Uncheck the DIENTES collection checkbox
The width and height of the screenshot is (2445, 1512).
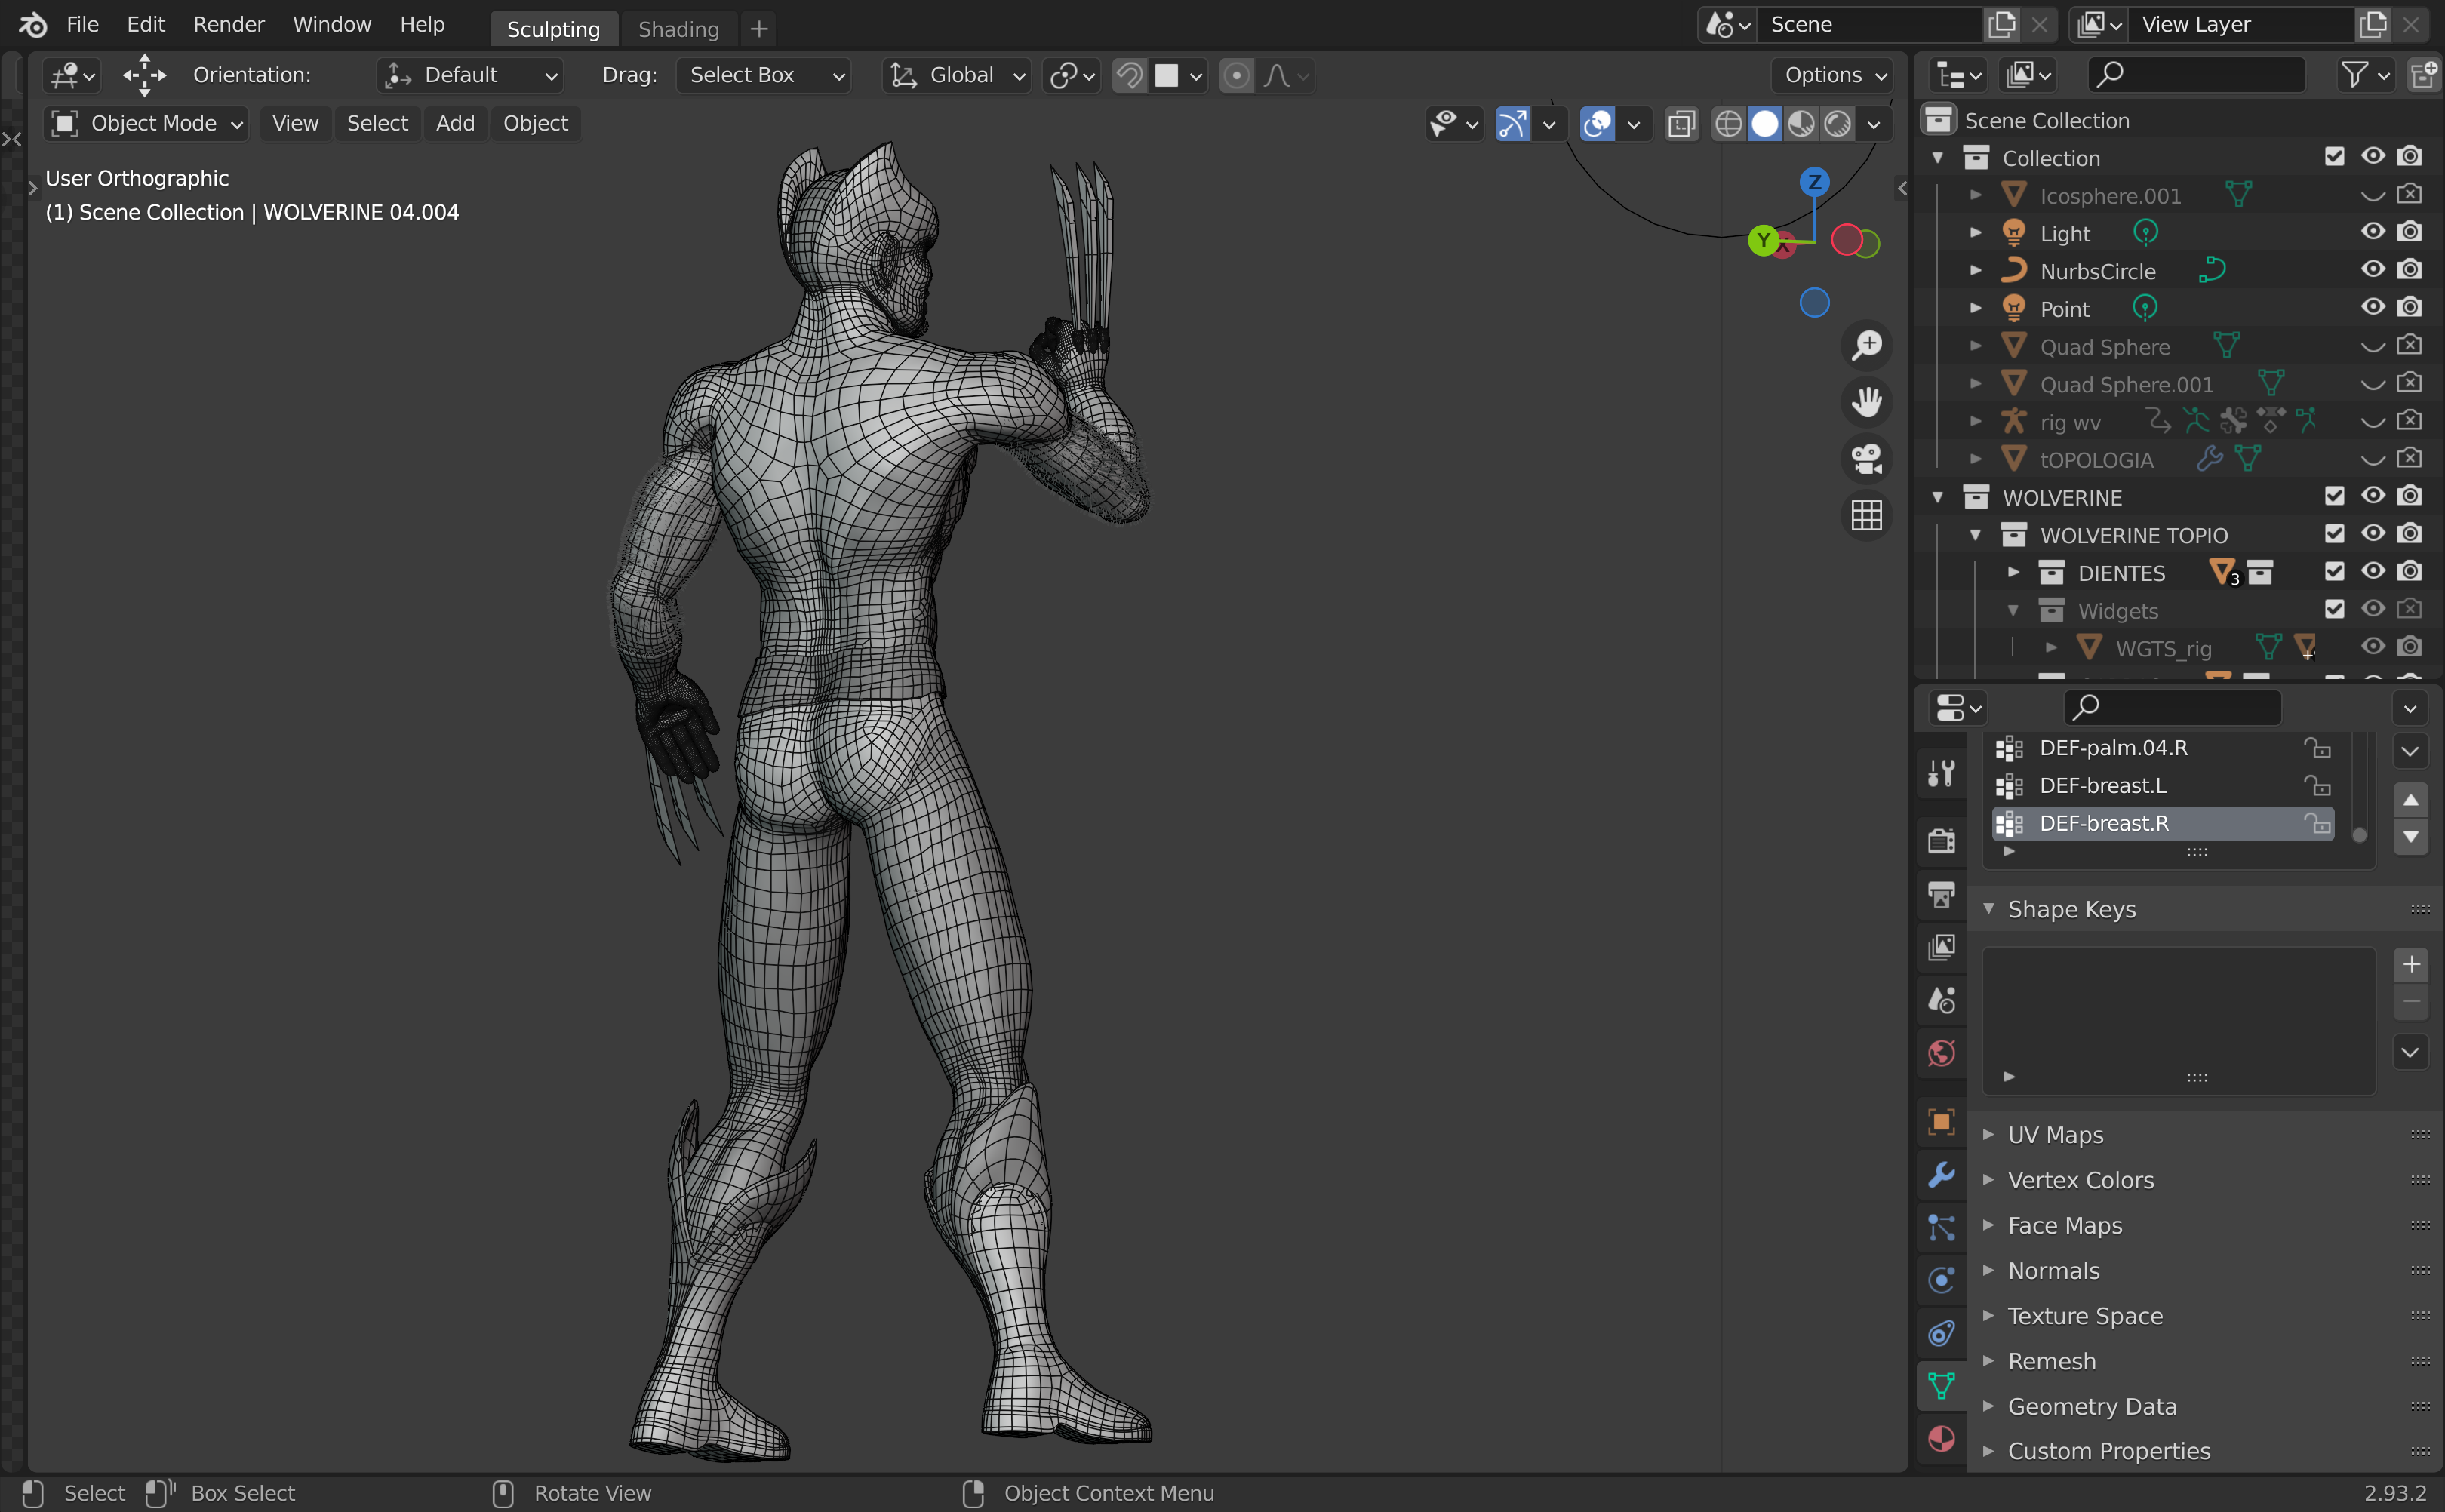(2334, 572)
